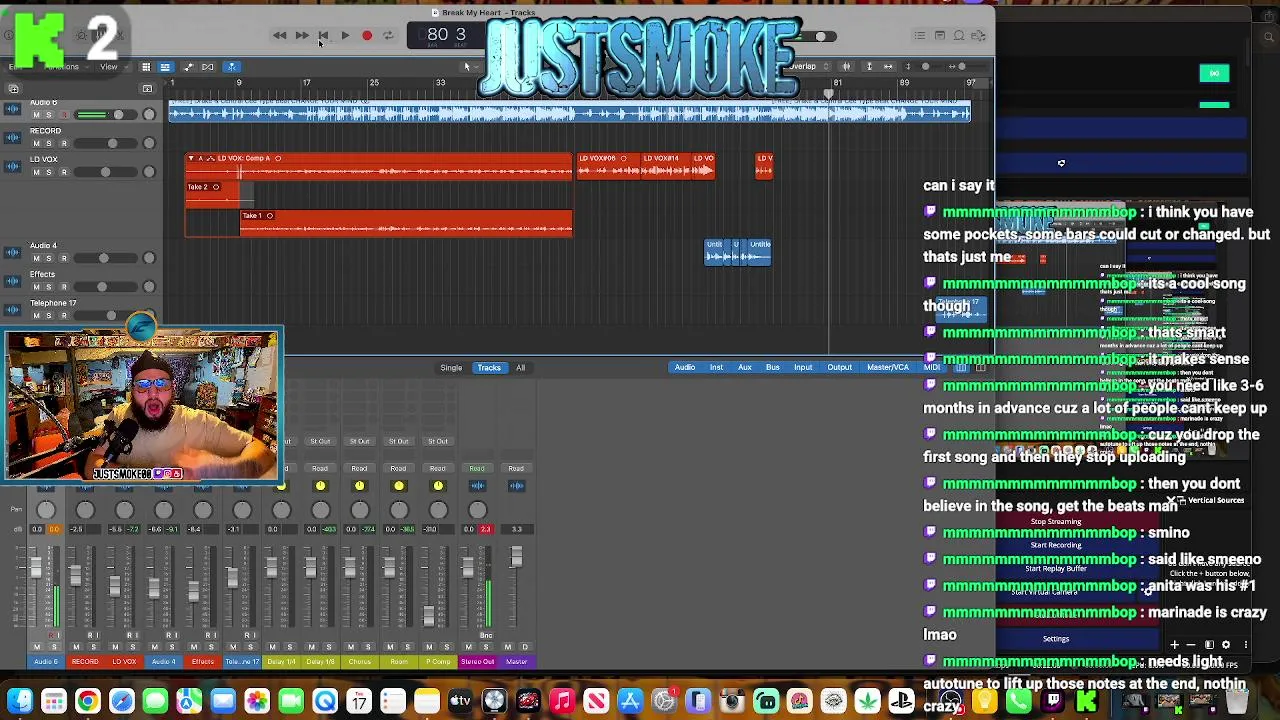
Task: Click the LD VOX track volume slider
Action: click(106, 172)
